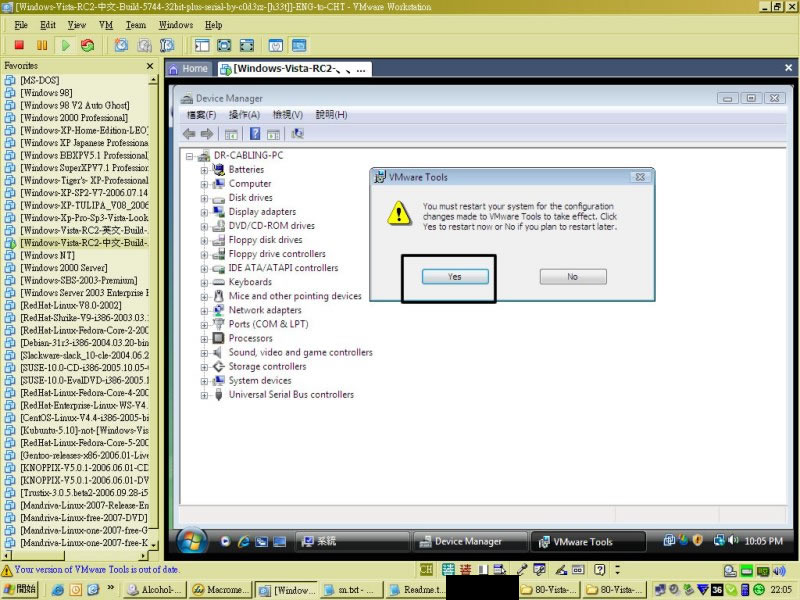Click the Revert to Snapshot toolbar icon
The image size is (800, 600).
click(144, 45)
